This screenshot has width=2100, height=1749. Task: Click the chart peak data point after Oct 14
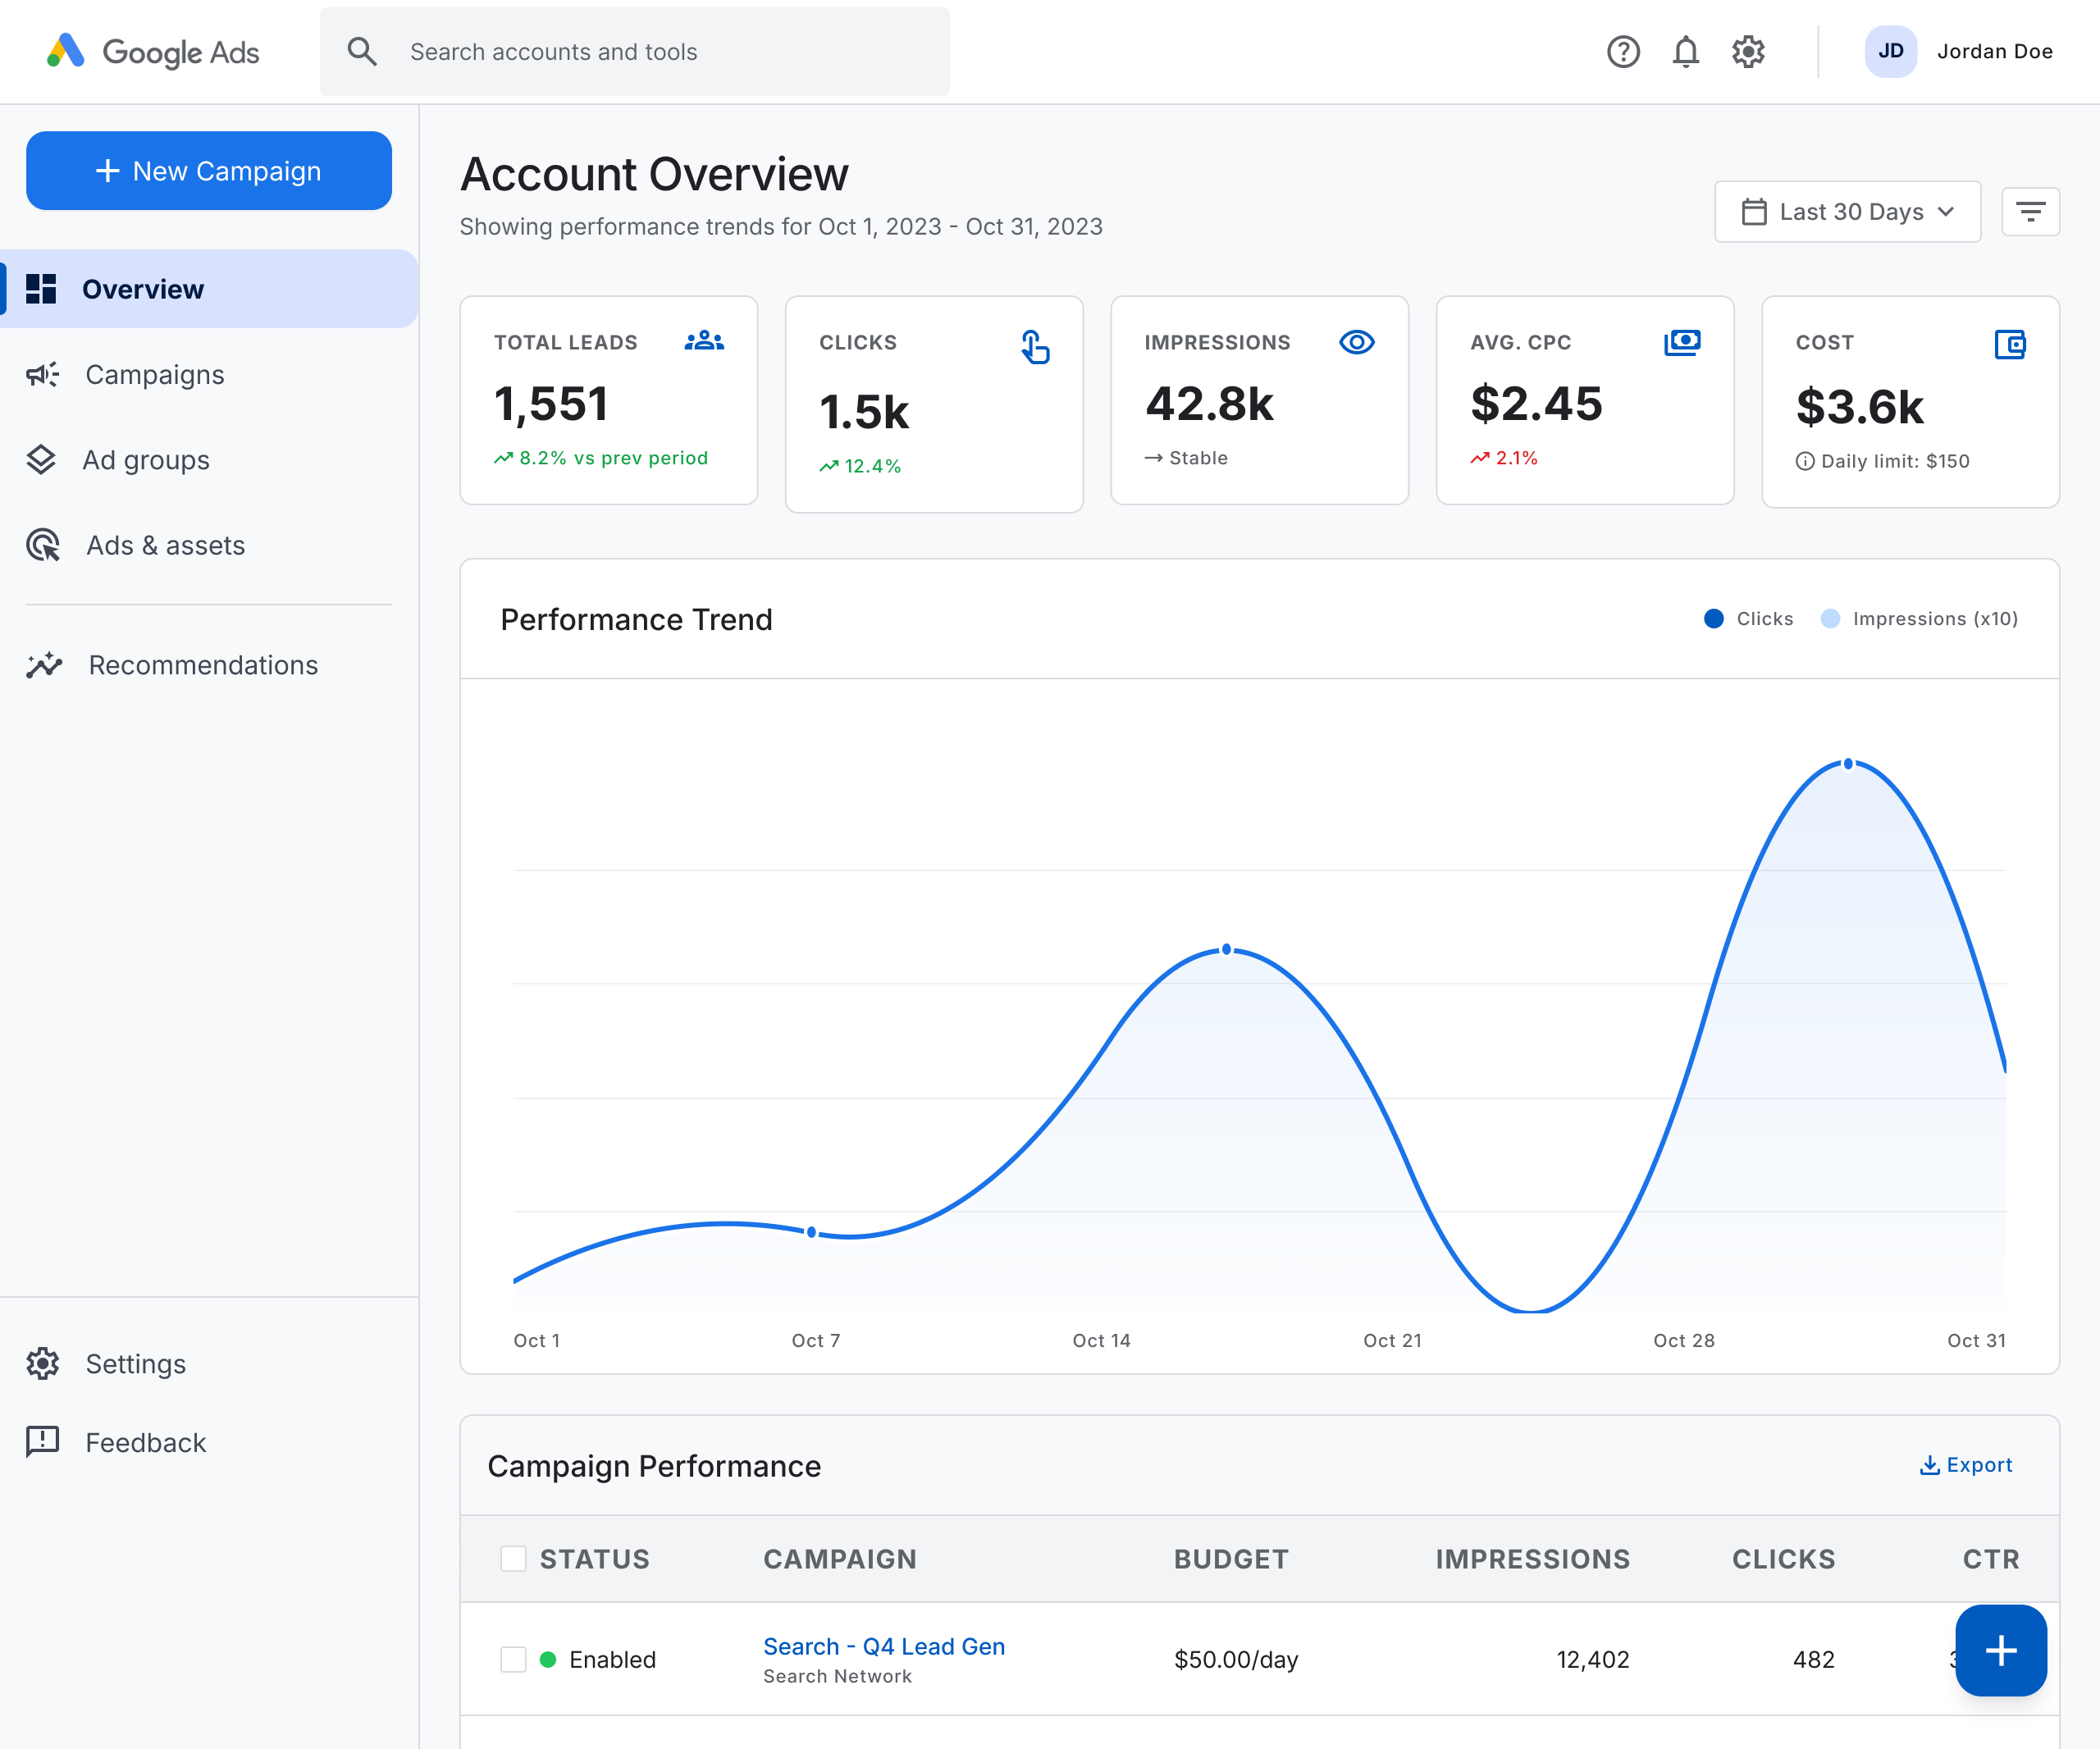pyautogui.click(x=1227, y=949)
